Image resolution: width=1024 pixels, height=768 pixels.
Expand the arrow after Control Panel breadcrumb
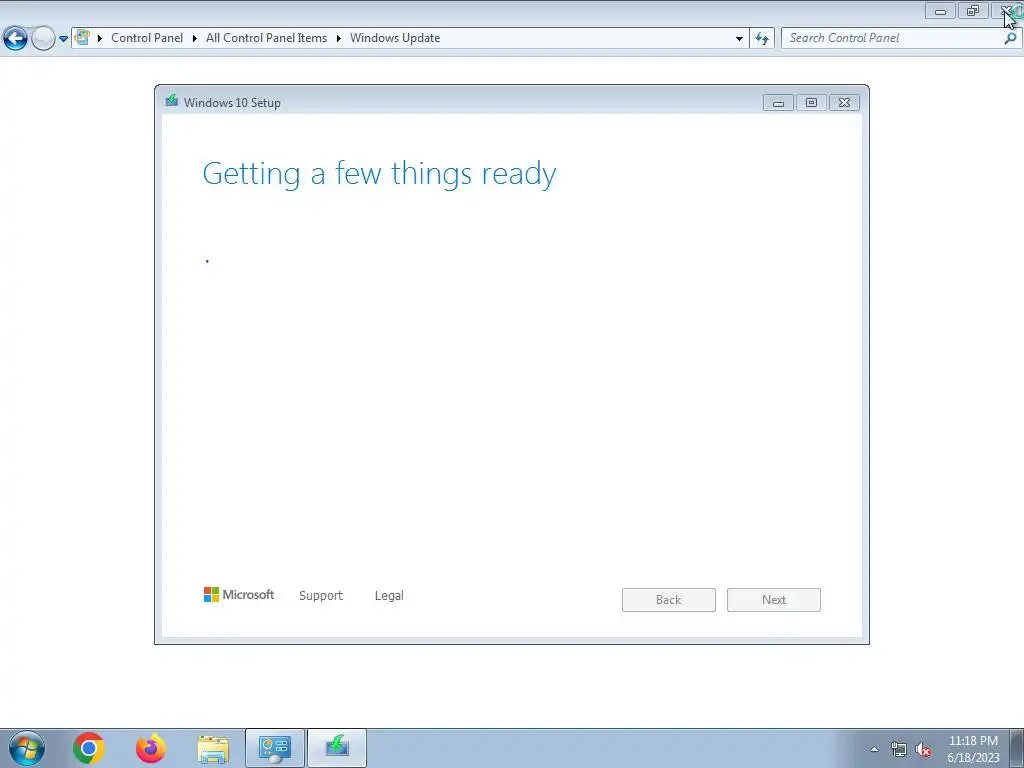coord(195,39)
